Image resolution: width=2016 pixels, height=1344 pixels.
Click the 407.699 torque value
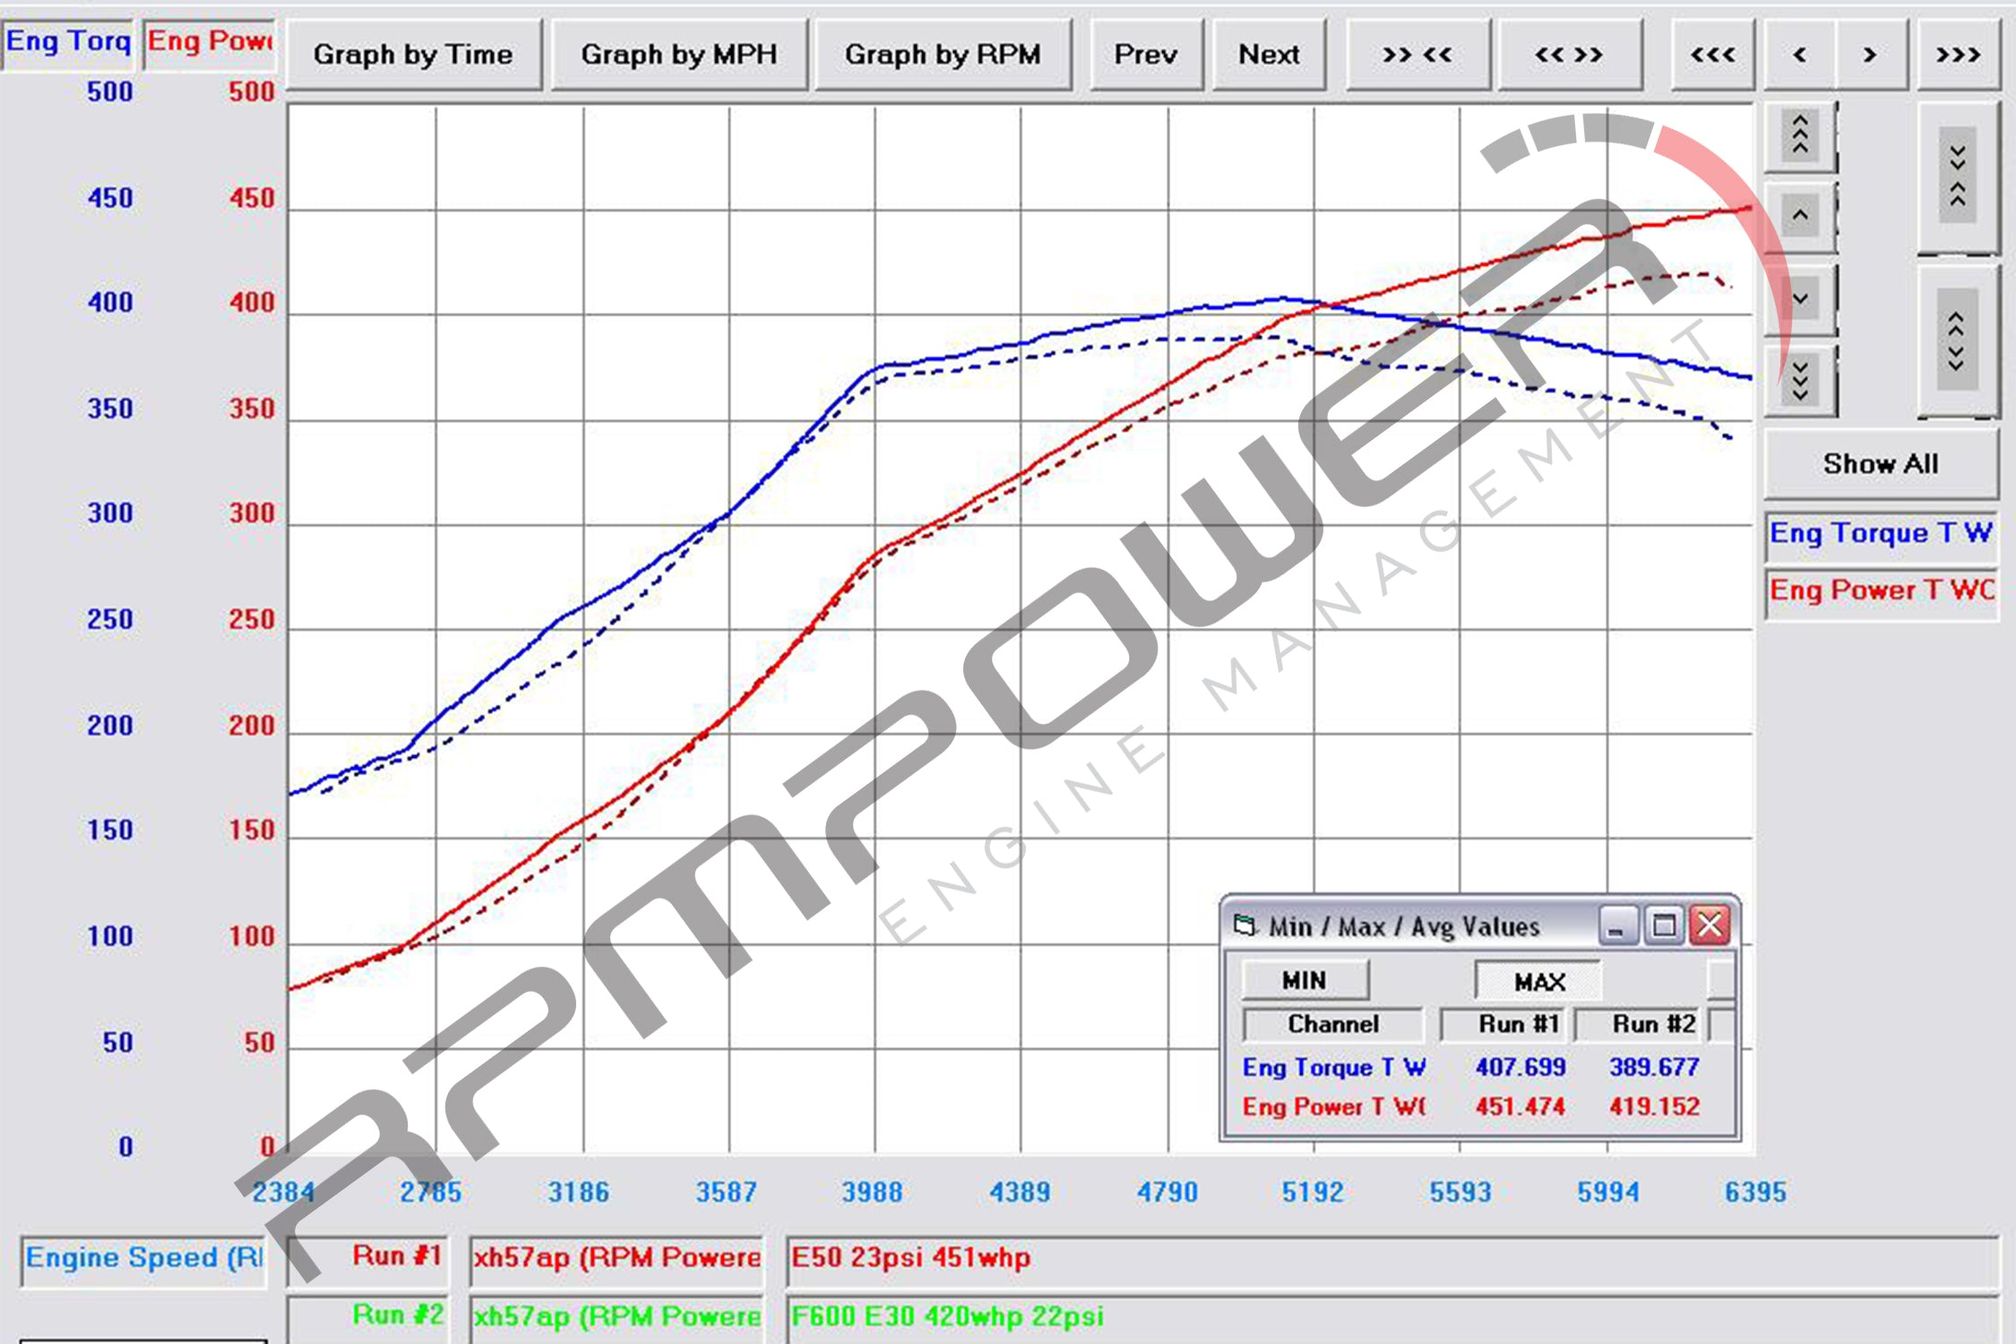click(1520, 1068)
